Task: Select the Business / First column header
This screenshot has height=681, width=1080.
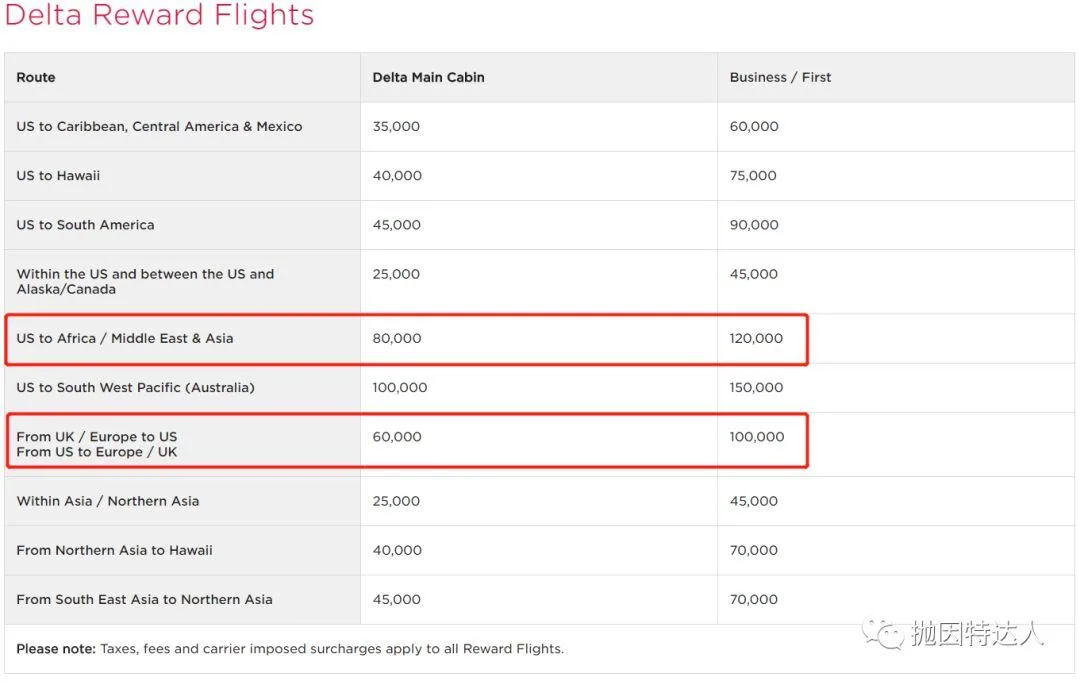Action: (x=780, y=77)
